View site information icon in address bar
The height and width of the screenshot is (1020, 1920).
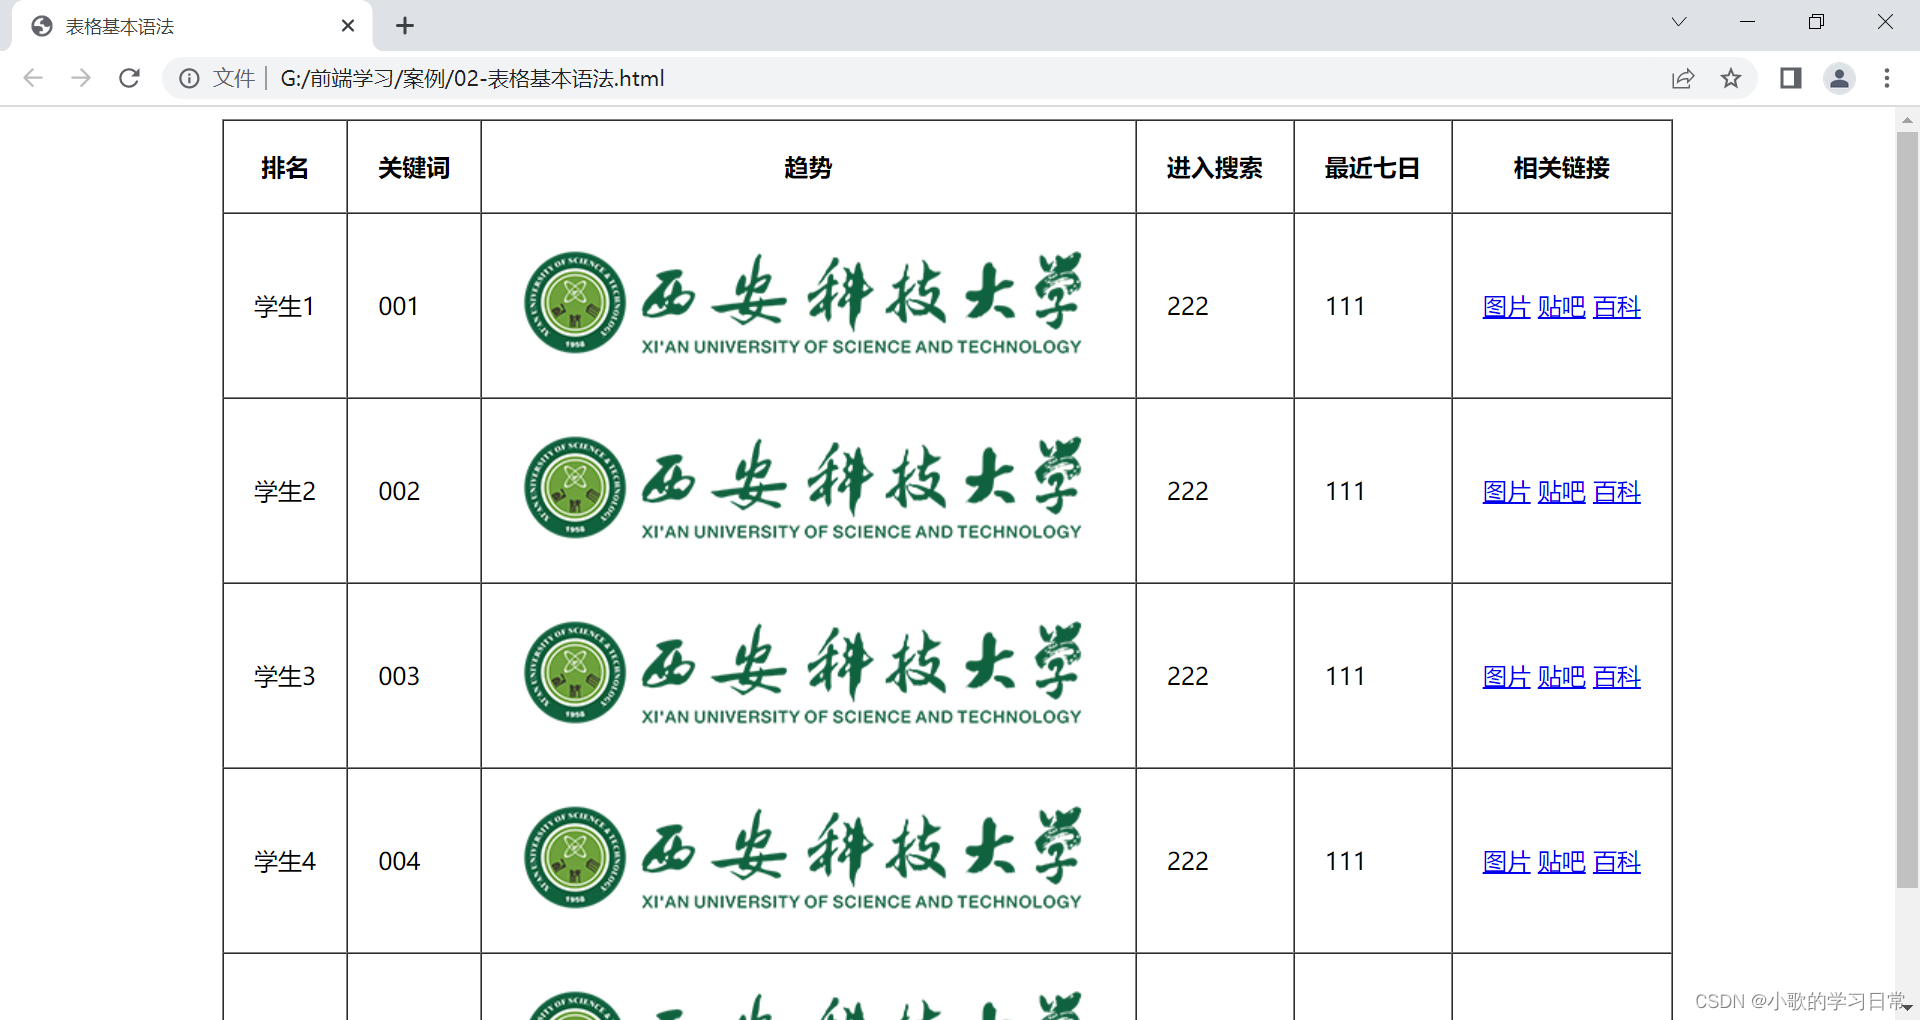click(x=189, y=78)
